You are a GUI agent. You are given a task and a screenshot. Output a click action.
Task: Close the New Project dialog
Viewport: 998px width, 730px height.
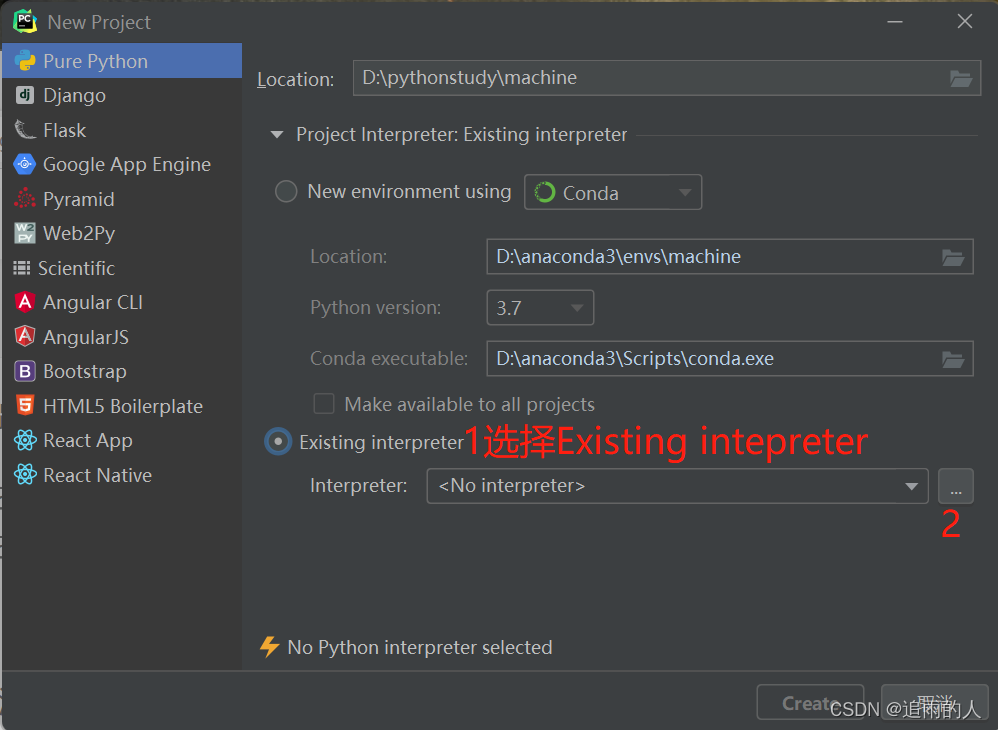964,22
